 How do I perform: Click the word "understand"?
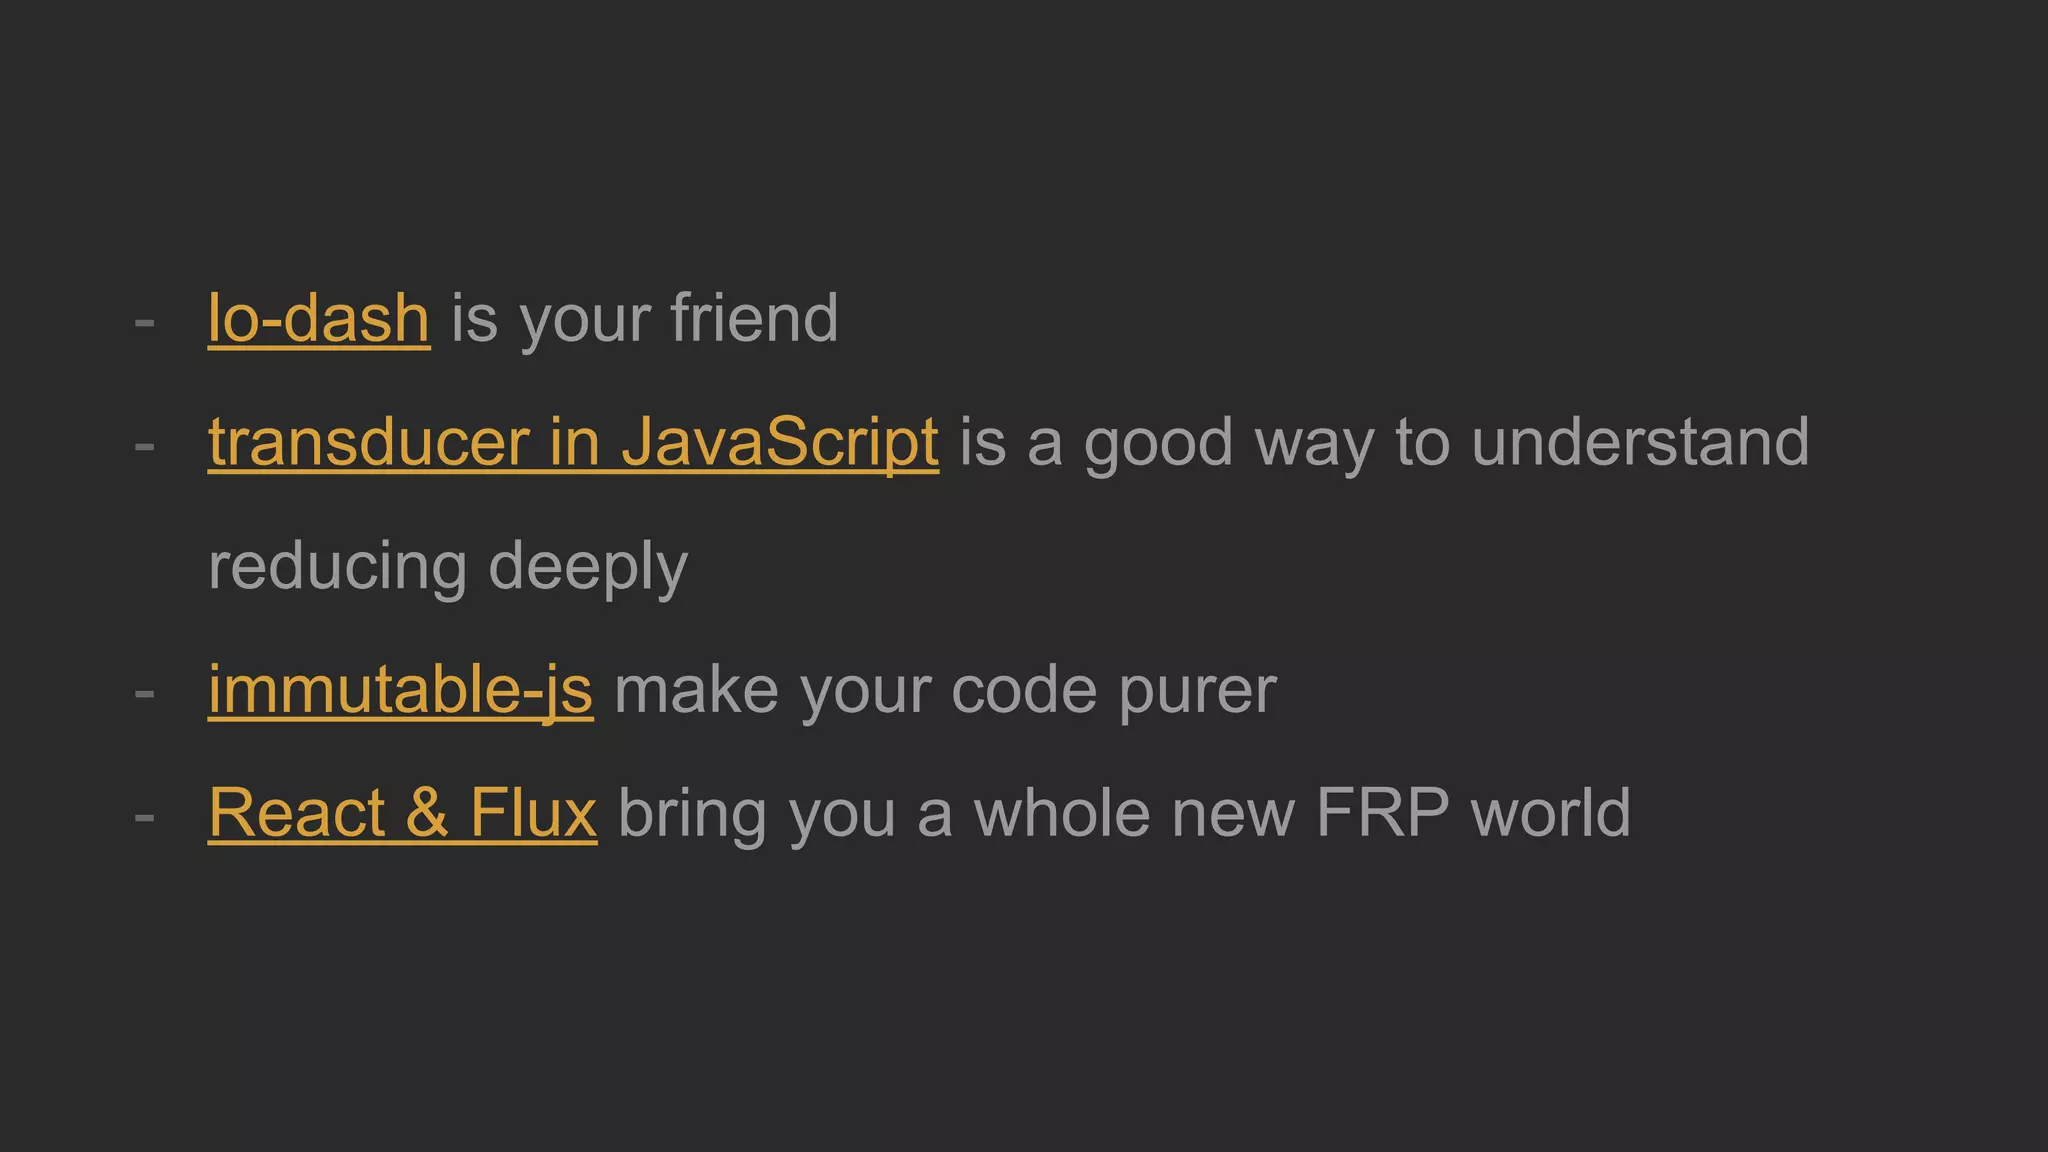(1640, 443)
